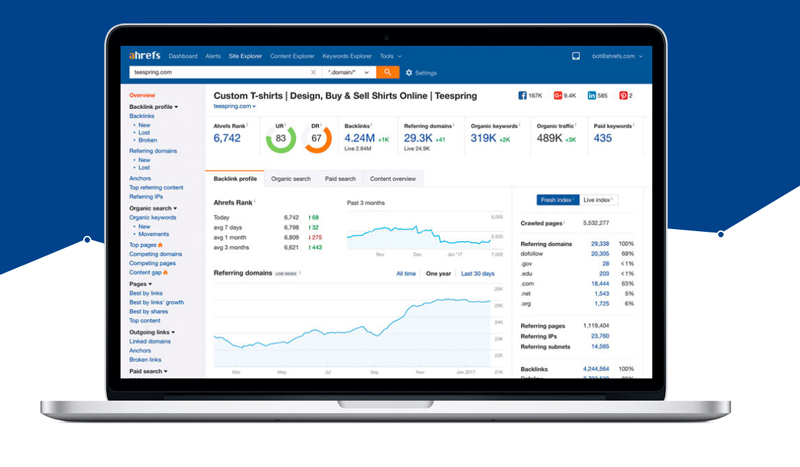Click the Google Plus 9.4K icon

(558, 95)
